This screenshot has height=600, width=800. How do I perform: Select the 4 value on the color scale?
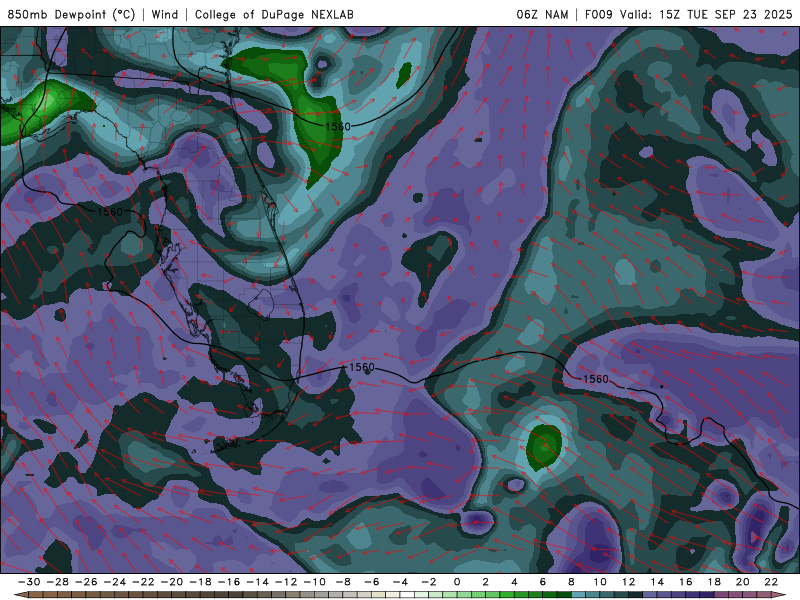[x=514, y=582]
